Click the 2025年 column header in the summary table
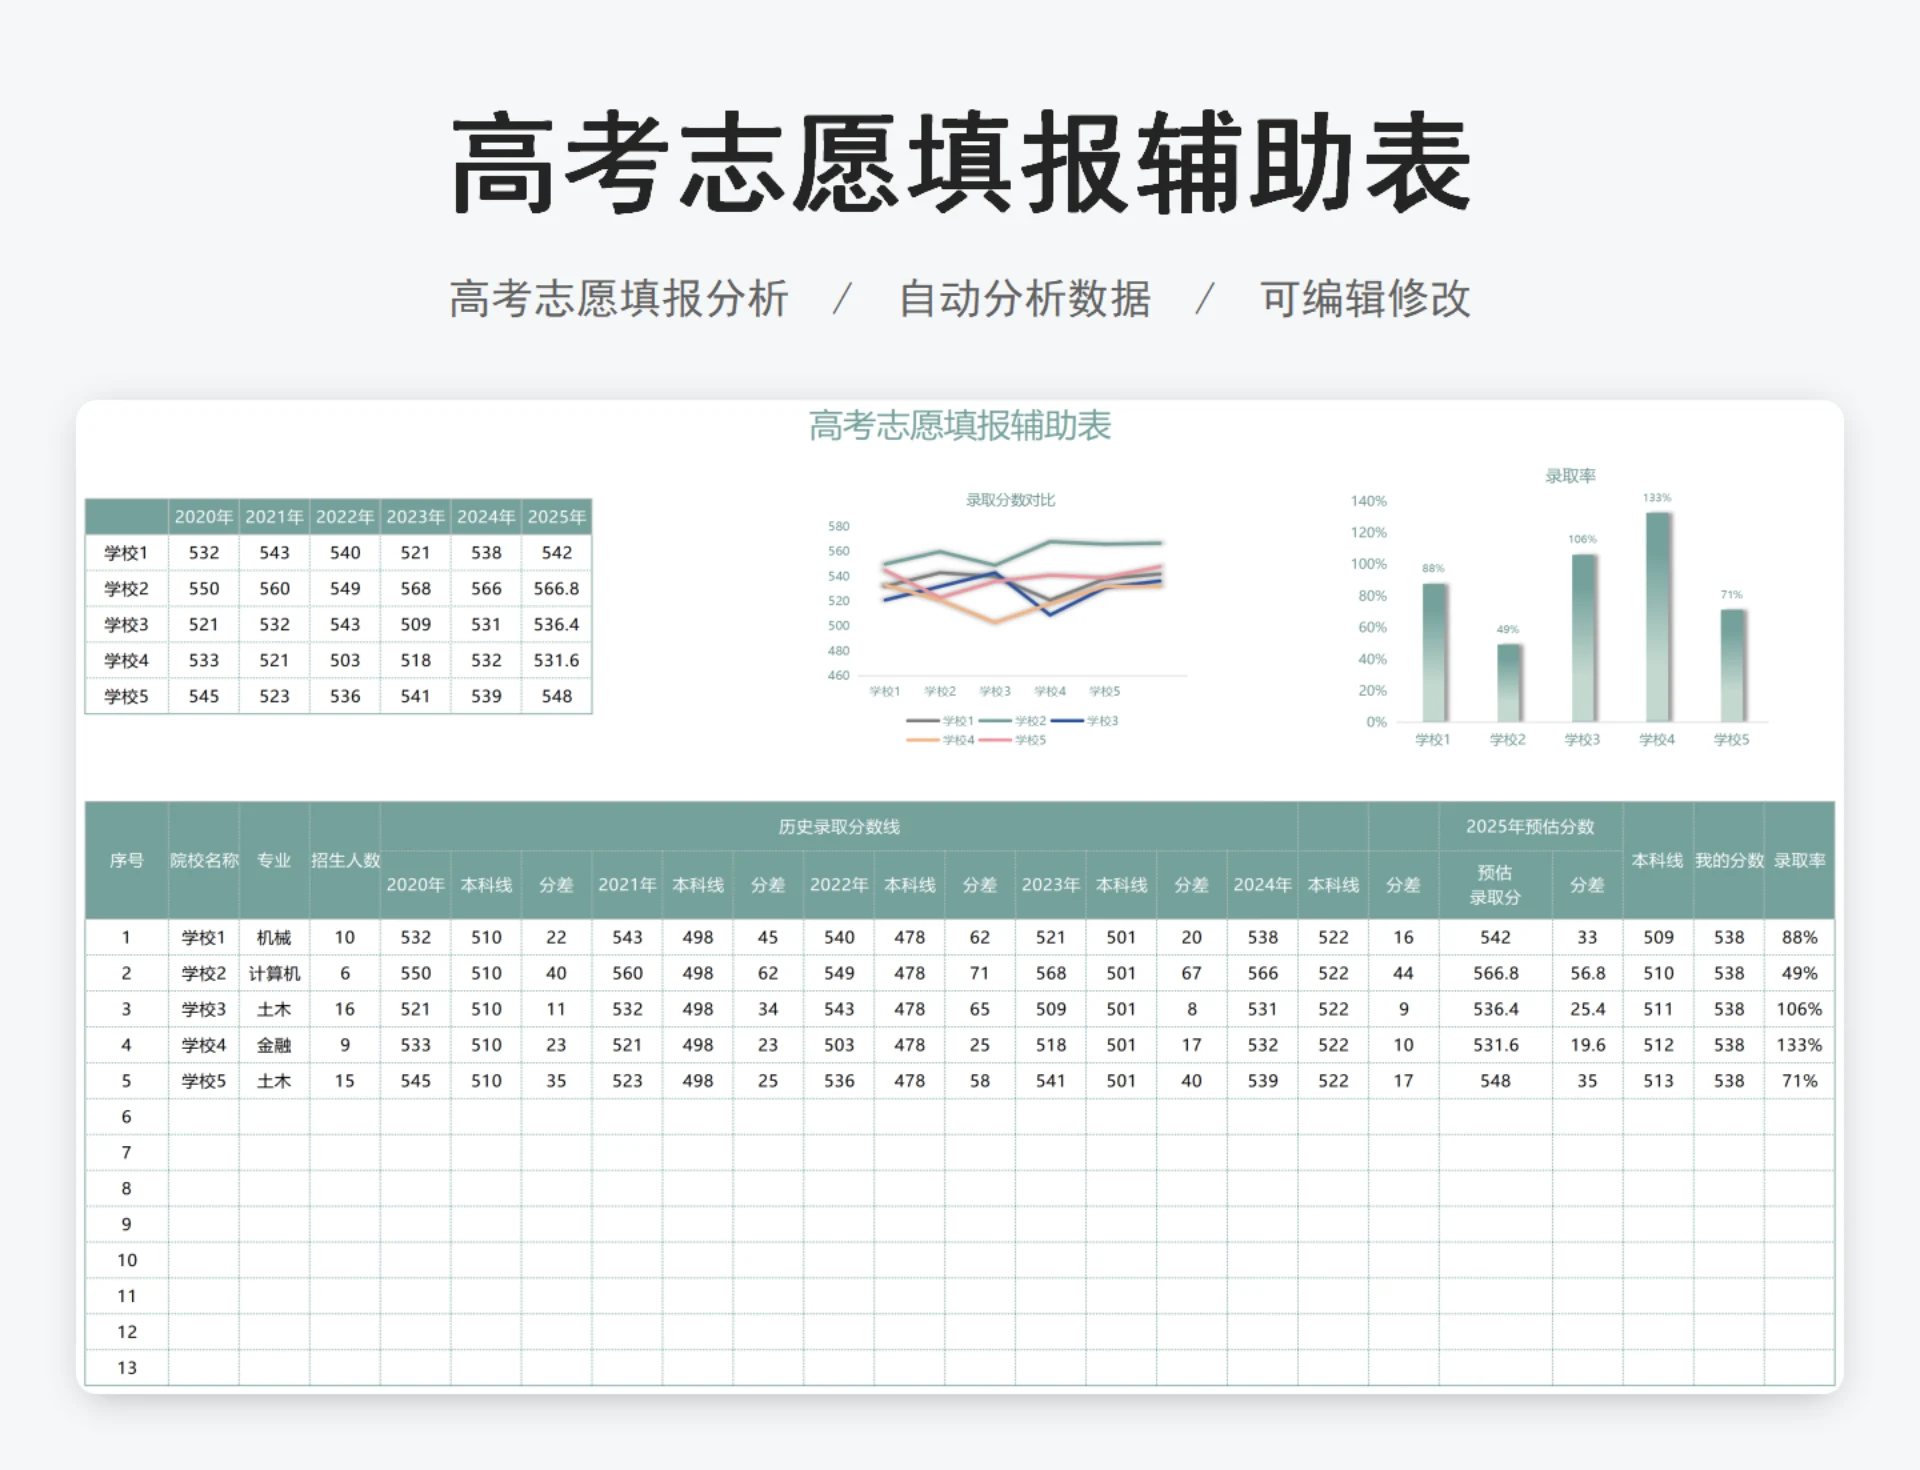 557,518
